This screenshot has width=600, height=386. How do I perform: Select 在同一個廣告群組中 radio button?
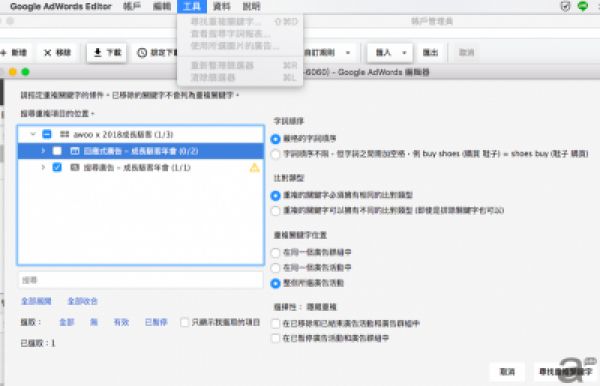(275, 252)
